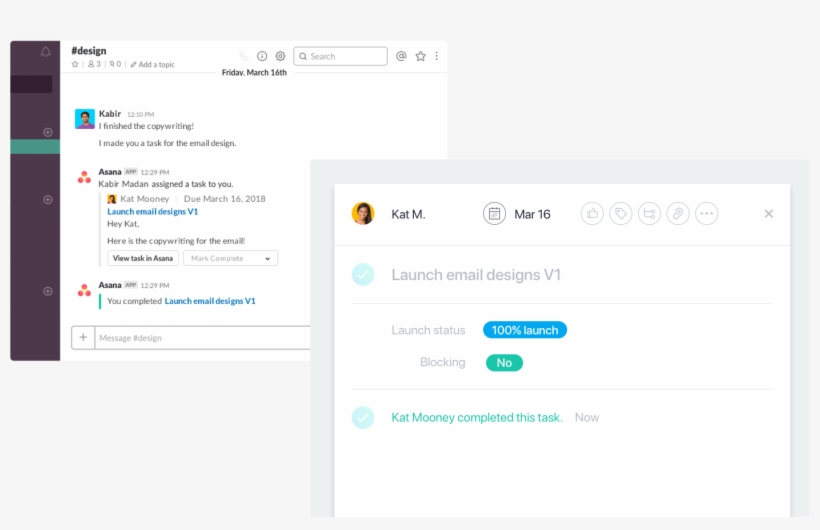Attach a file with paperclip icon
Viewport: 820px width, 530px height.
(x=678, y=213)
